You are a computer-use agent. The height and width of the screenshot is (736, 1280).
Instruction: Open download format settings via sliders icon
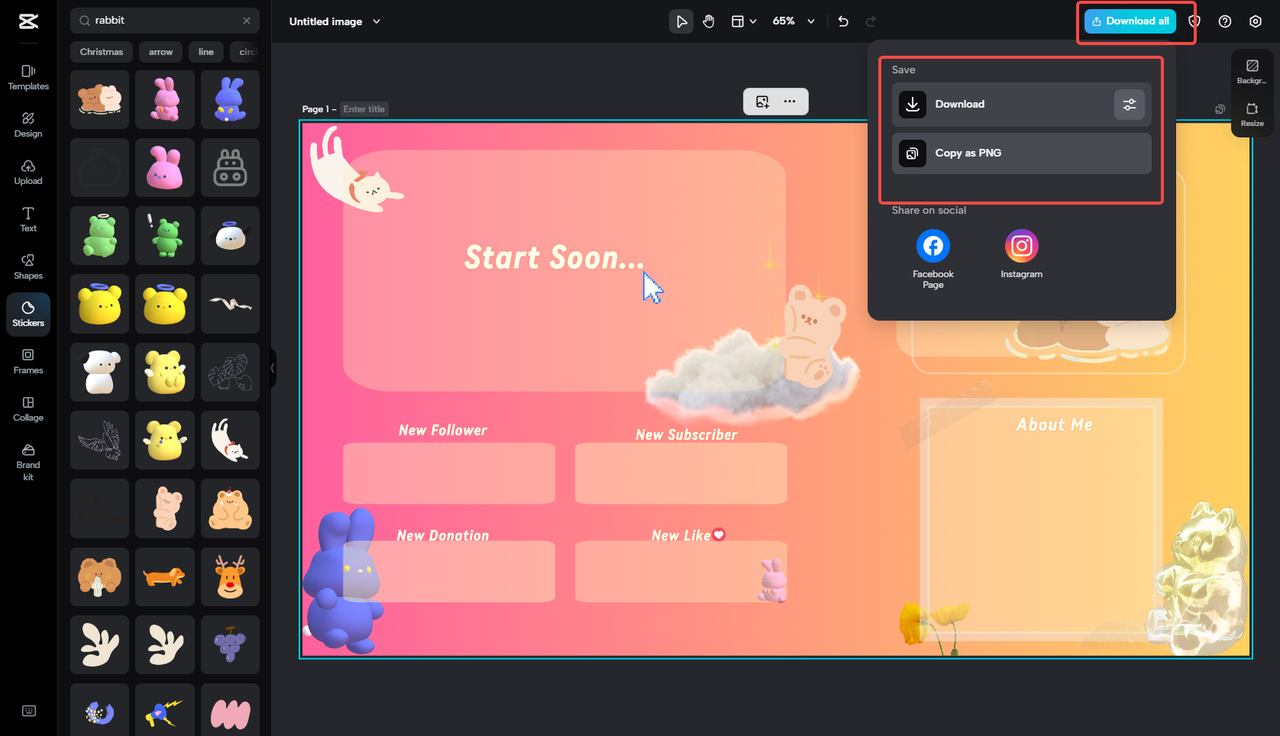(x=1129, y=103)
